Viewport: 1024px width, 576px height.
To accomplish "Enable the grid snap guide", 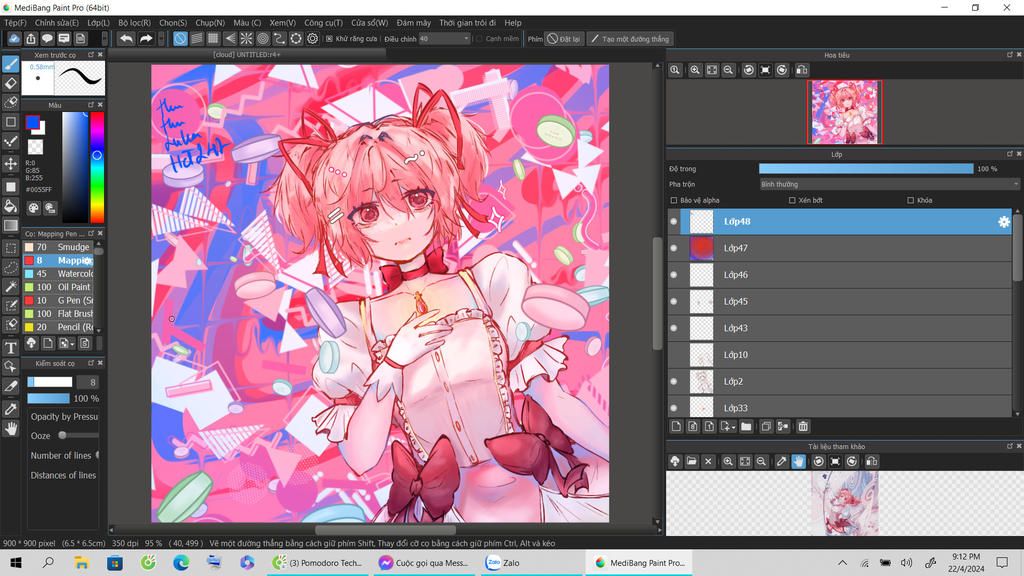I will tap(213, 39).
